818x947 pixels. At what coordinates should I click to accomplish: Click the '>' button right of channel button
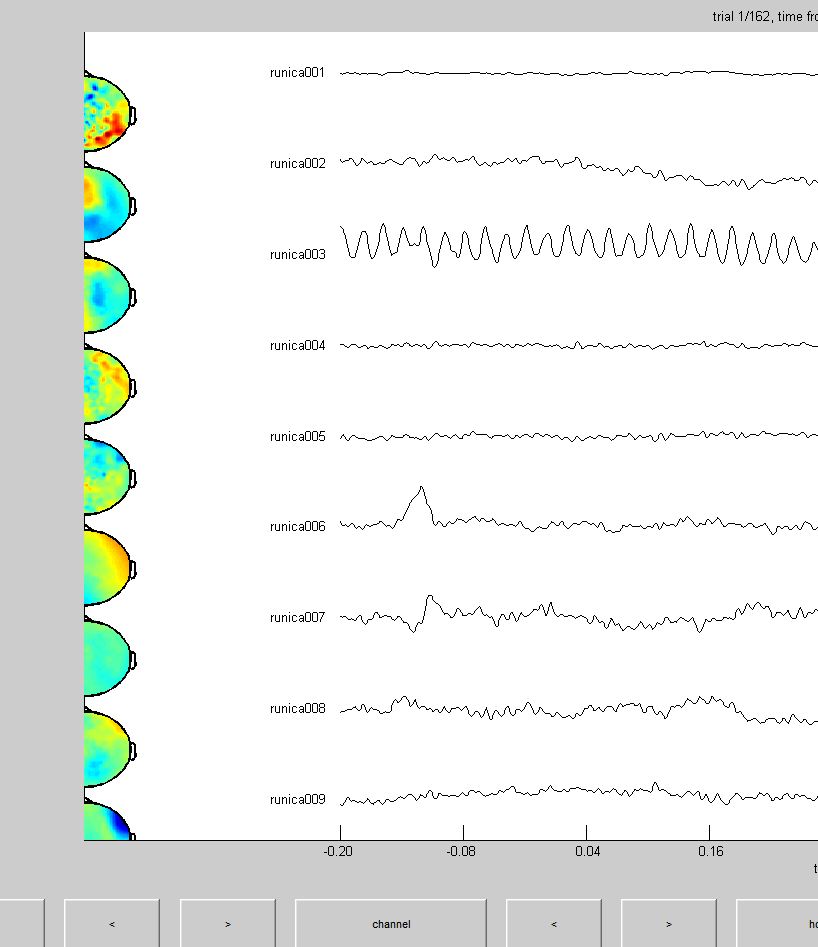(x=669, y=923)
